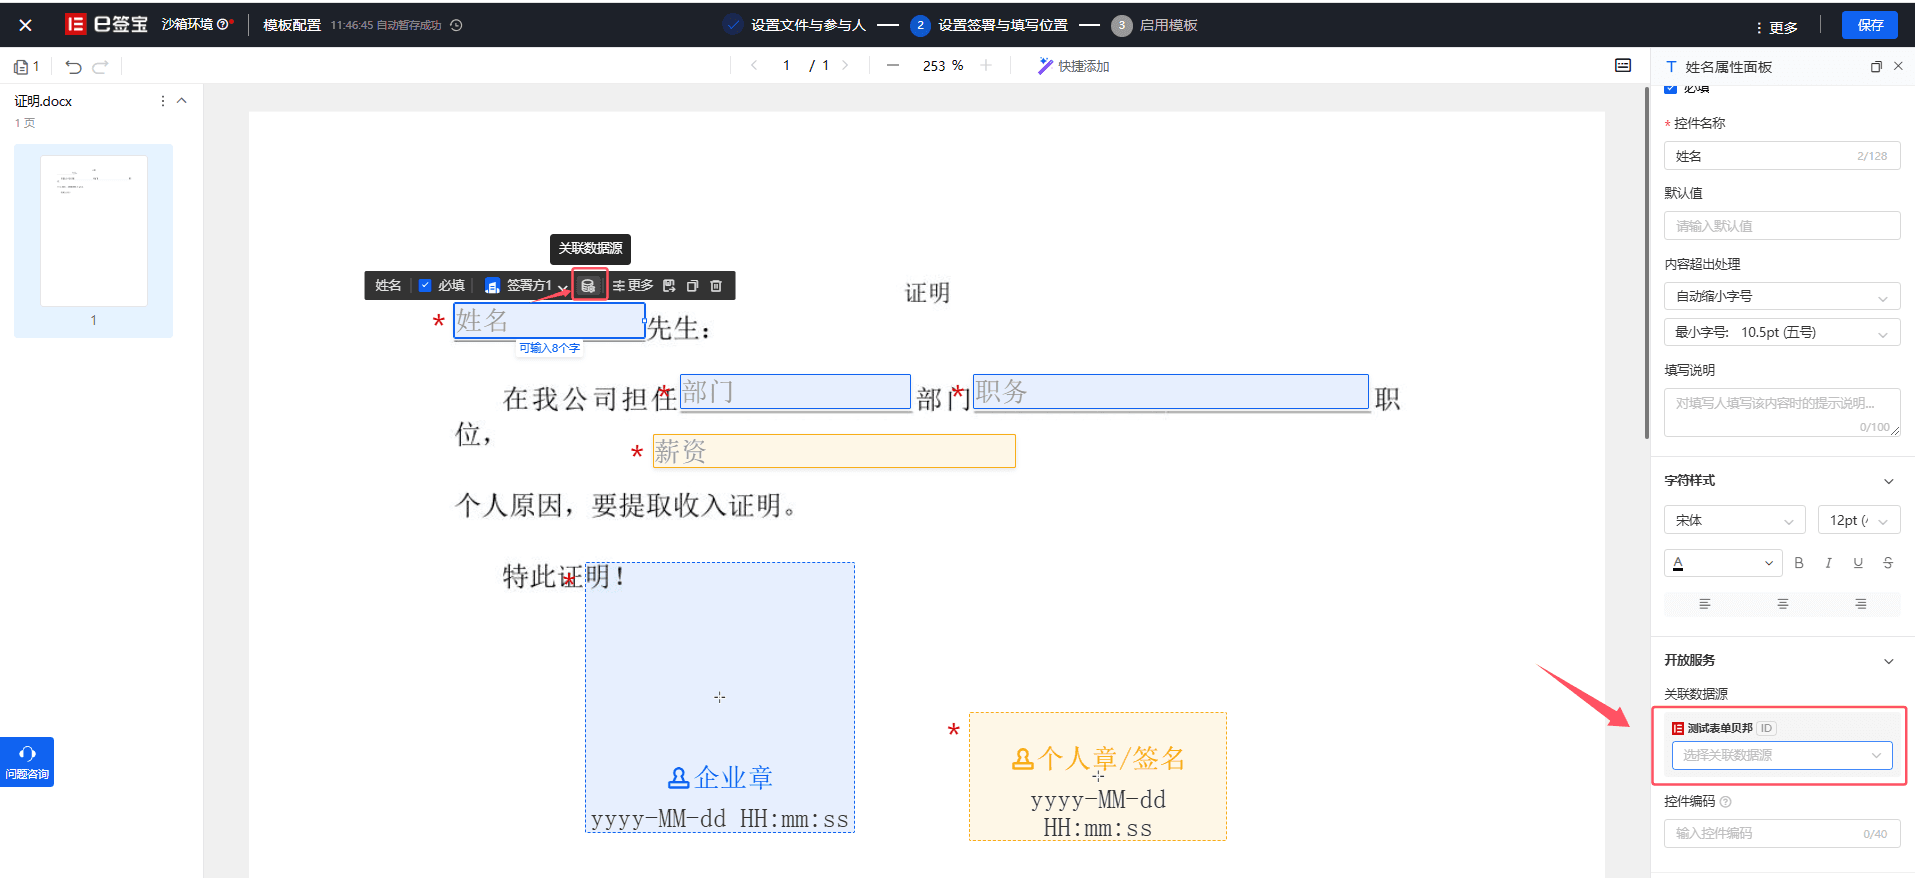Click the current page number field
Screen dimensions: 1915x878
[787, 65]
